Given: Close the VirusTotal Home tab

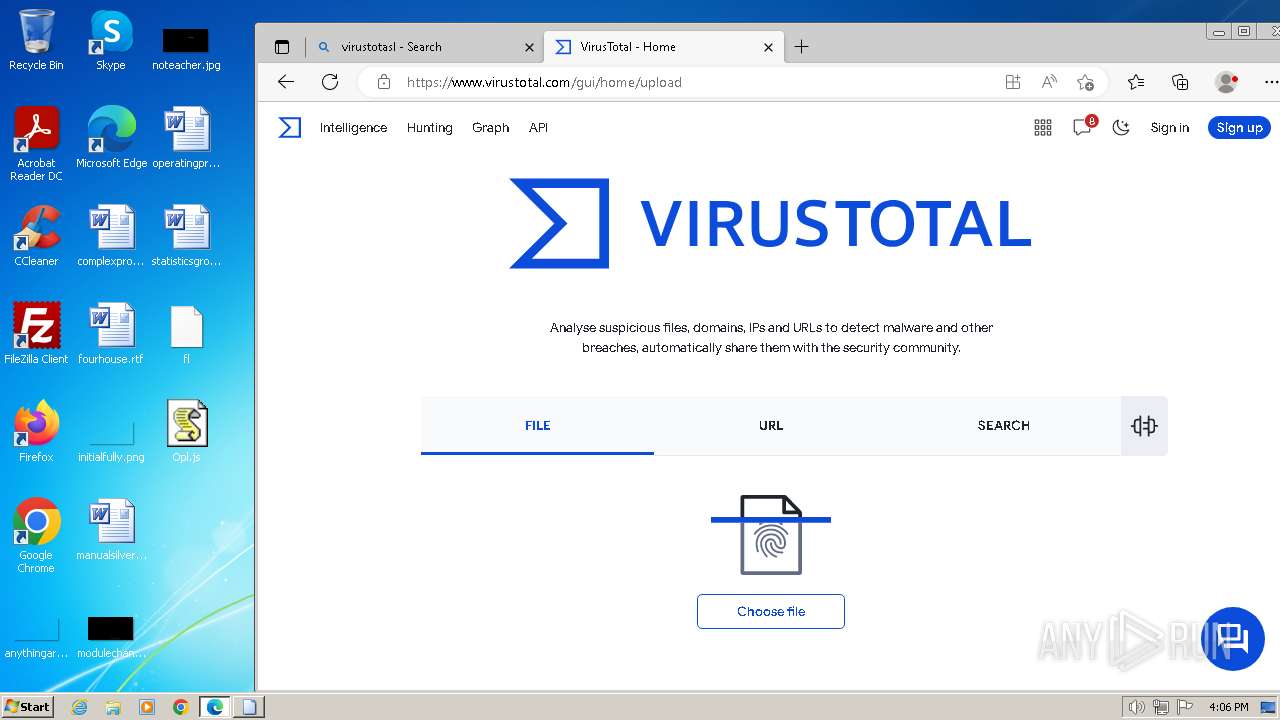Looking at the screenshot, I should click(769, 47).
